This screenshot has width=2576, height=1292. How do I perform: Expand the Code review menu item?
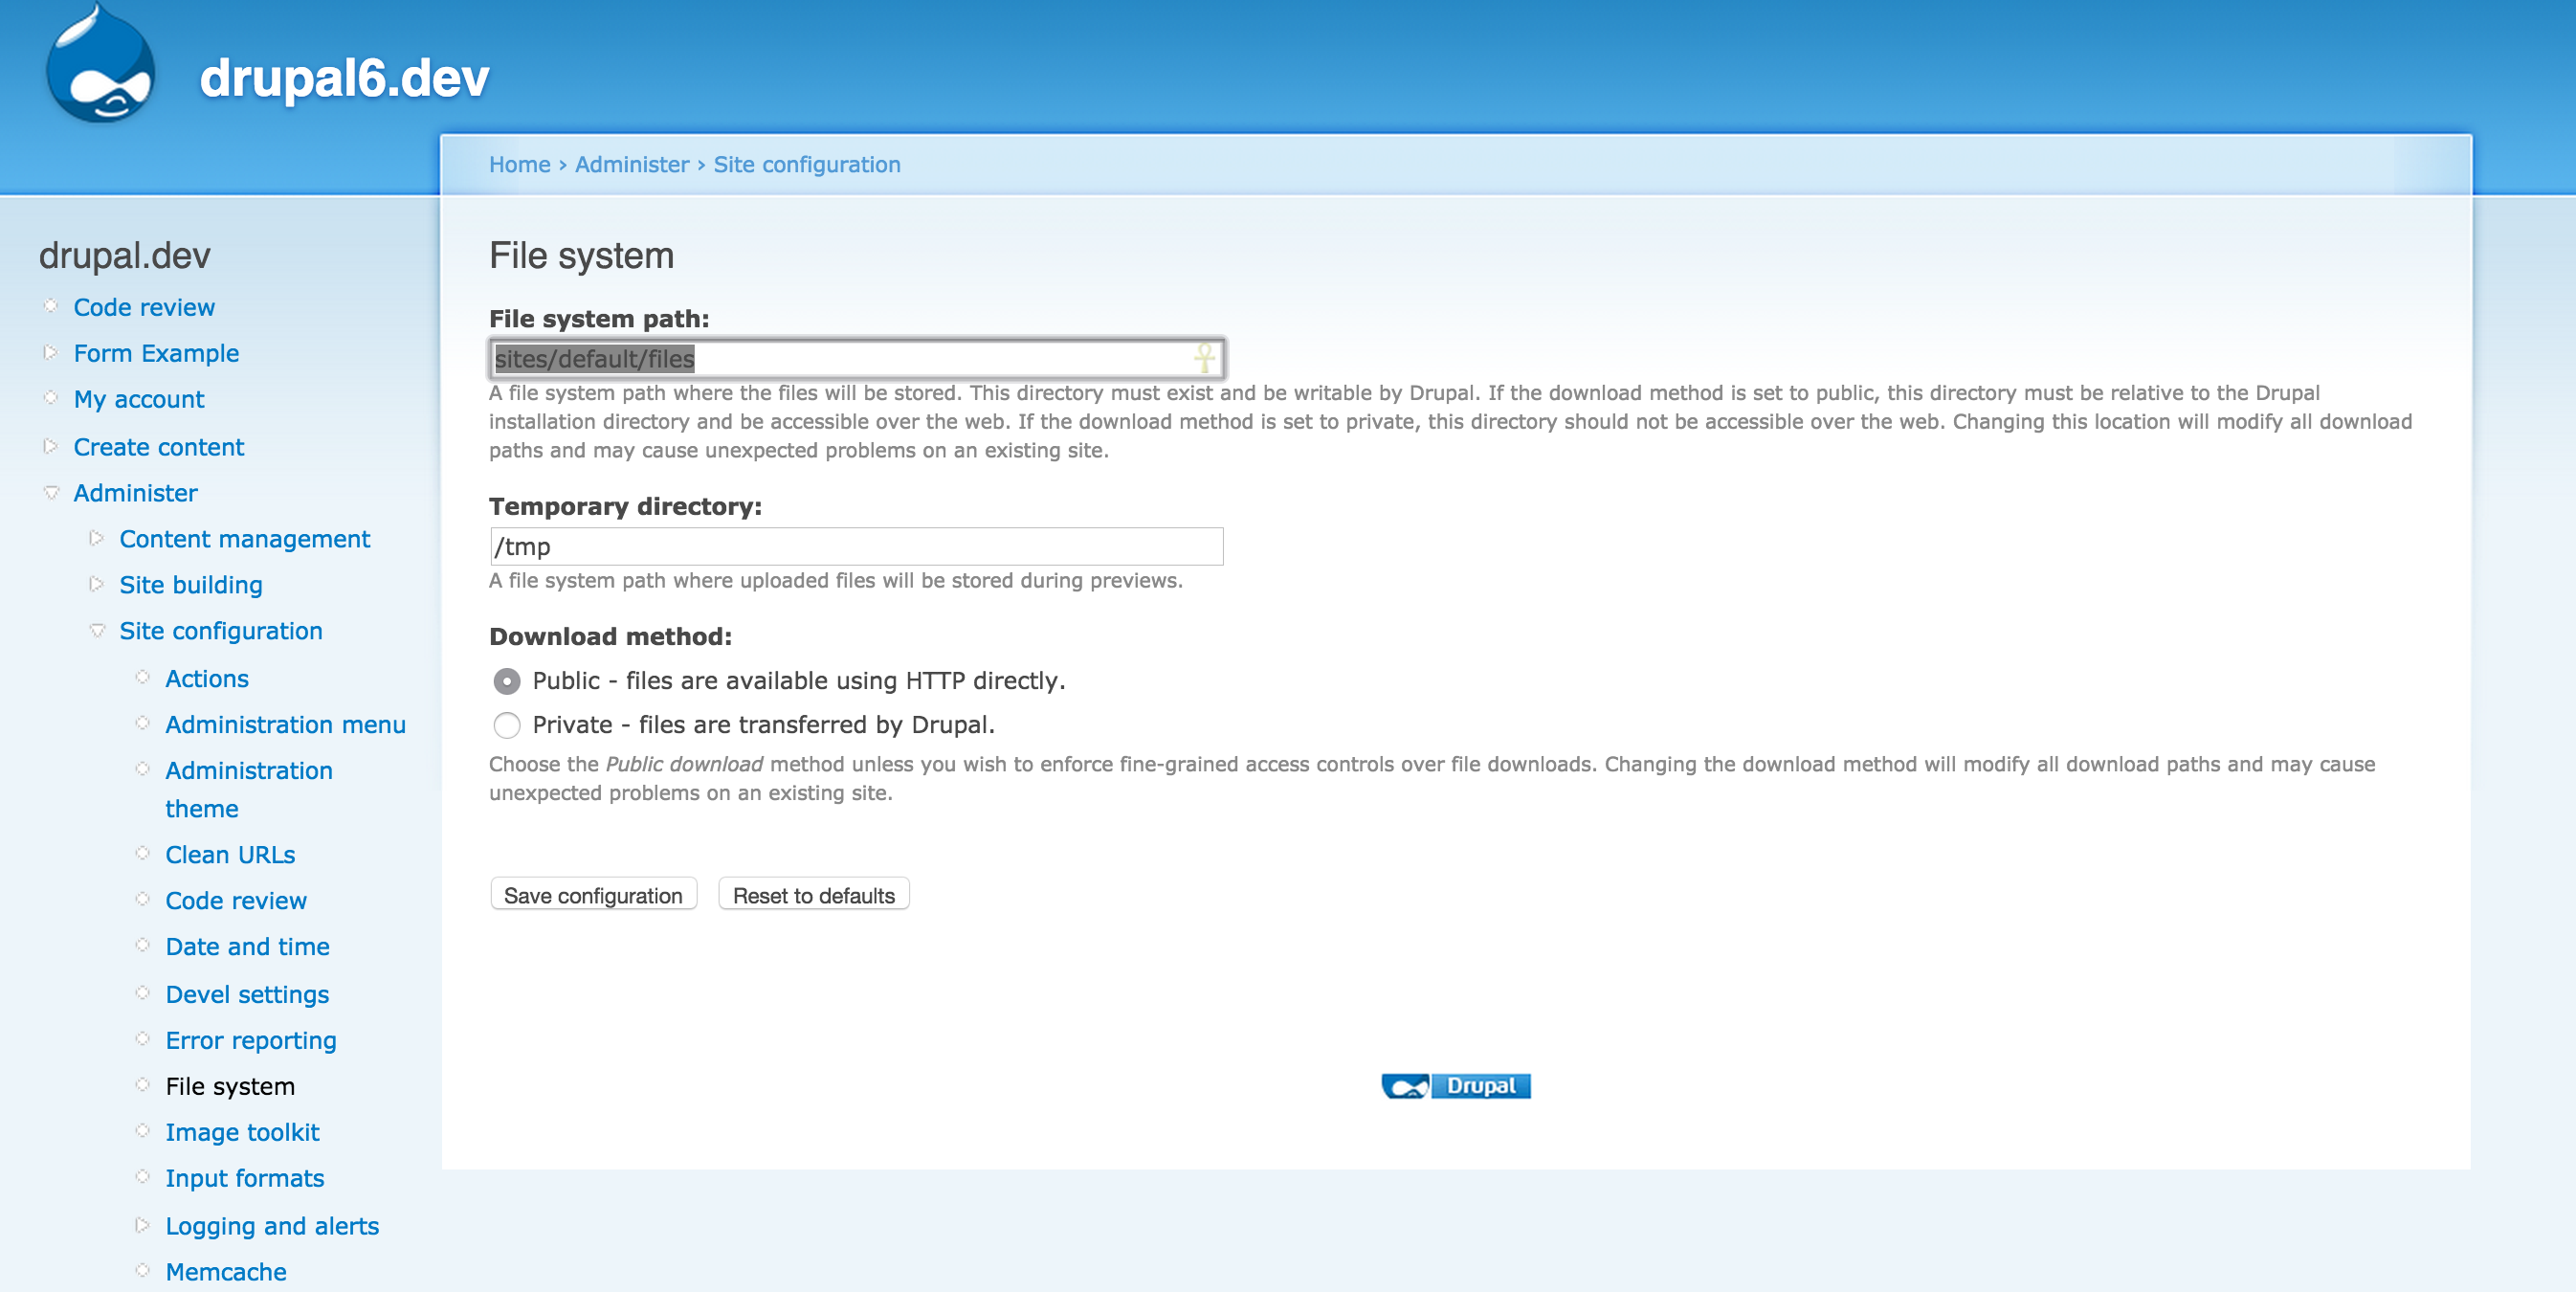coord(144,306)
